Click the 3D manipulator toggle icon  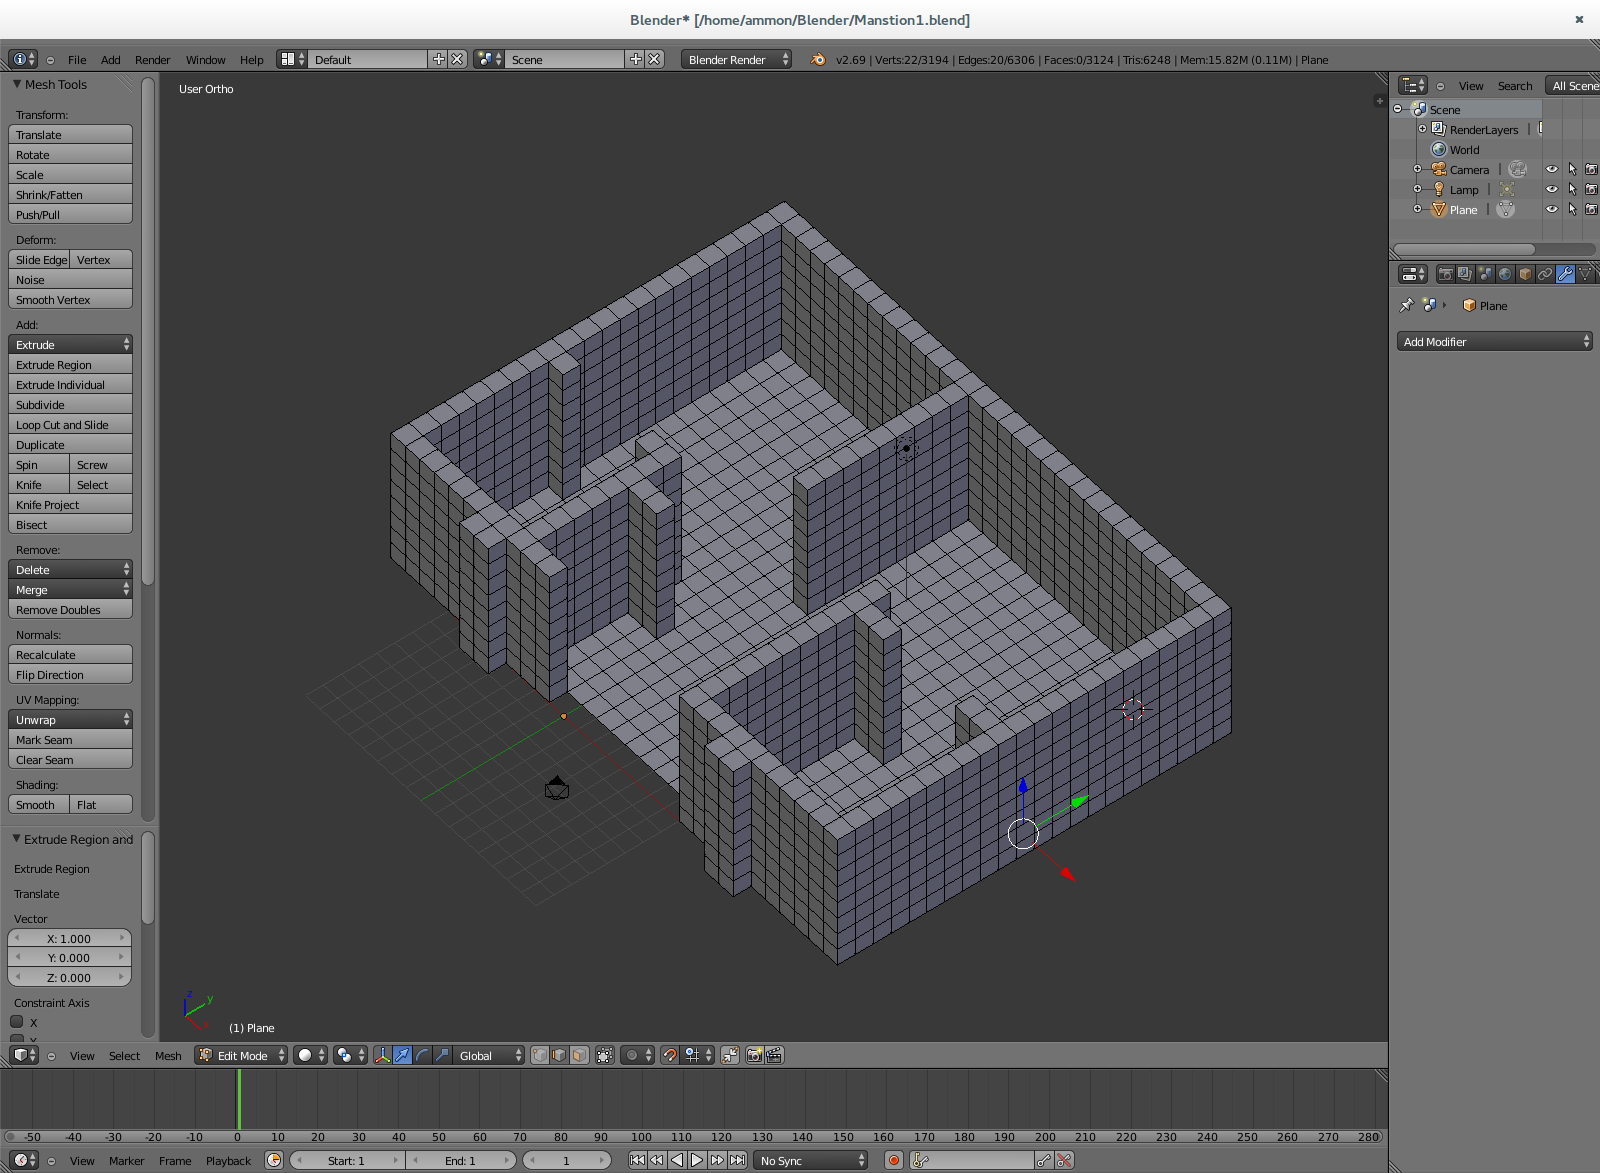(382, 1055)
